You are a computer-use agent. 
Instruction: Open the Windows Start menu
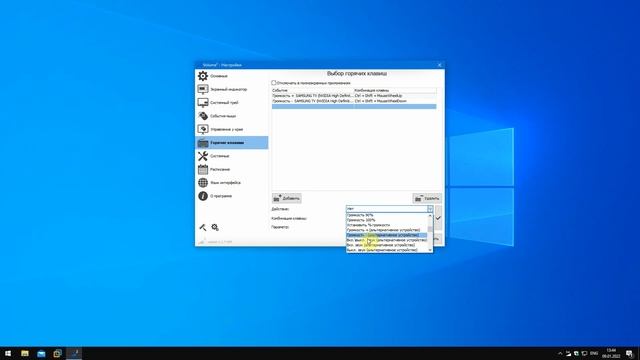(8, 353)
